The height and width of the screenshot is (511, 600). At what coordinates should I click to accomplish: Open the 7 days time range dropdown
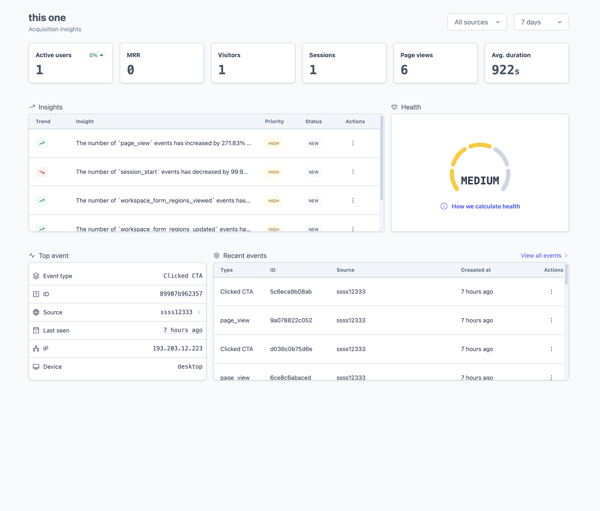click(x=540, y=22)
